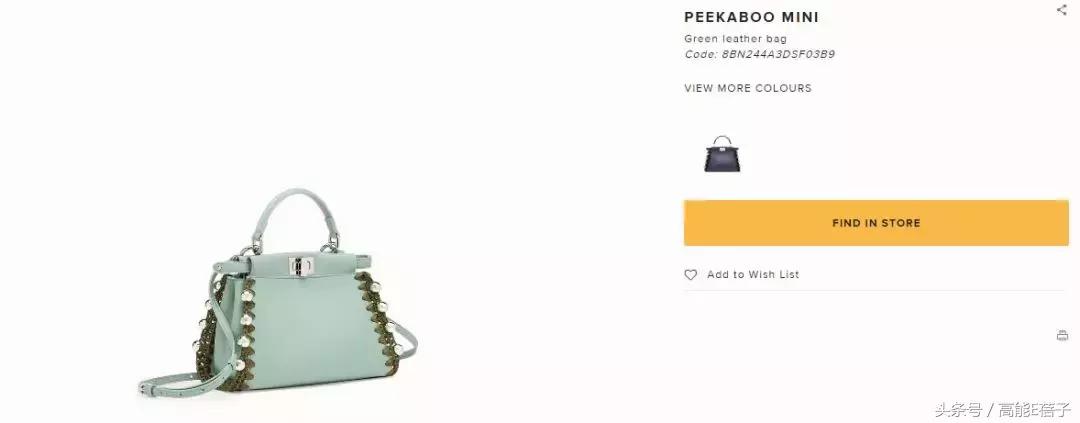Click the PEEKABOO MINI product title
1080x423 pixels.
coord(751,17)
